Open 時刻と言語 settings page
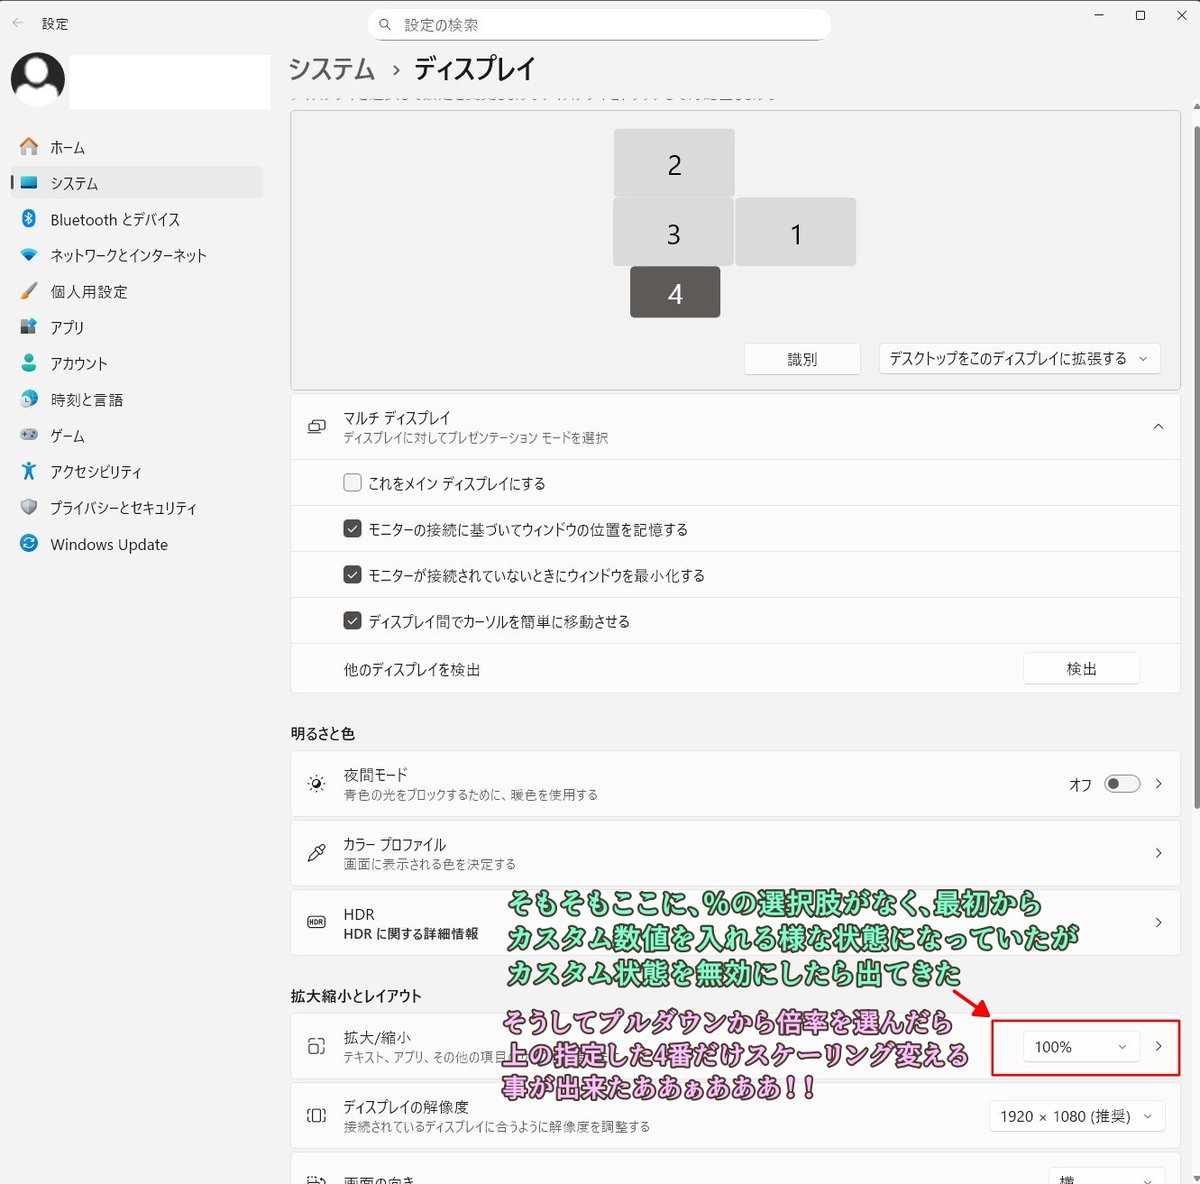The height and width of the screenshot is (1184, 1200). 137,399
